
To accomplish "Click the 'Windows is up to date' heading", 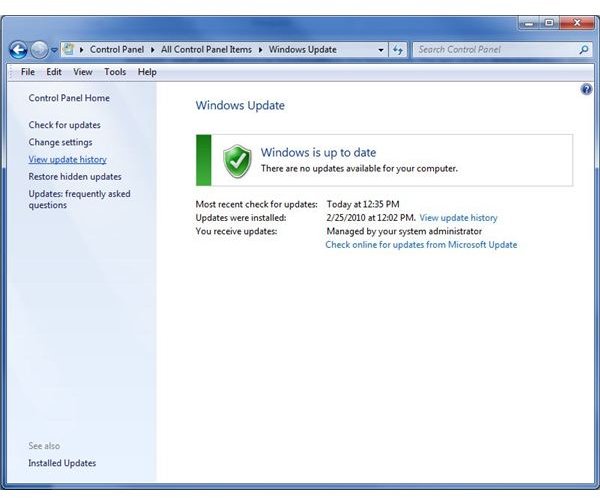I will (x=318, y=152).
